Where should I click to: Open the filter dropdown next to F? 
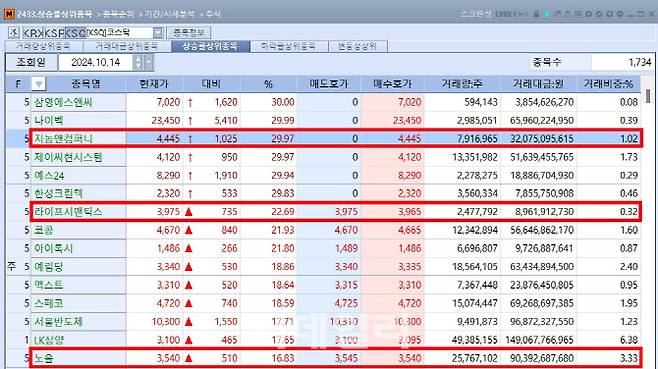click(39, 84)
